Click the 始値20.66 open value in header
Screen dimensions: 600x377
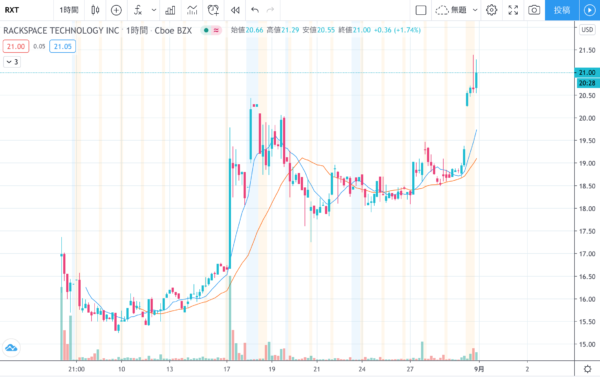click(247, 30)
